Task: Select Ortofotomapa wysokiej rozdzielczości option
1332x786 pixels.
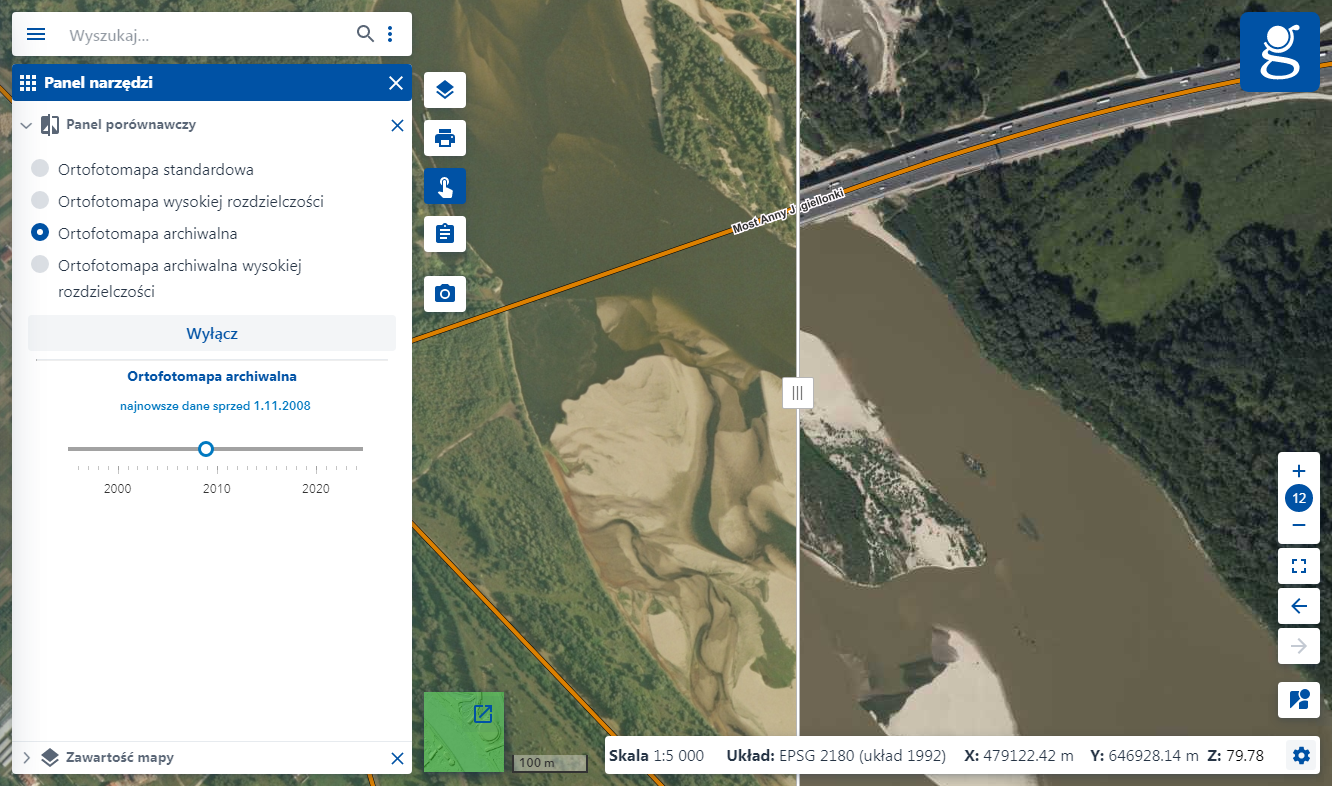Action: (40, 201)
